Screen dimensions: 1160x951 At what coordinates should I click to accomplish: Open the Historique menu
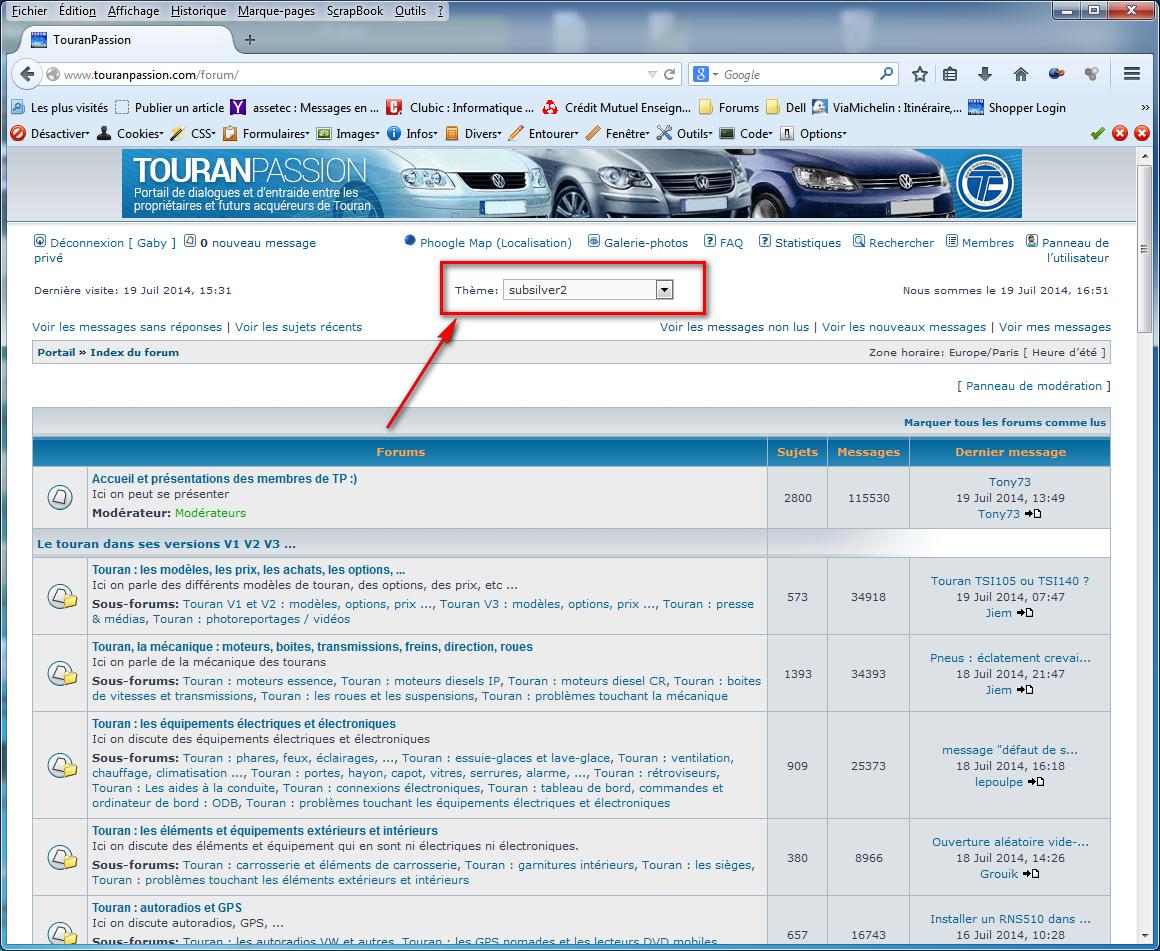point(198,11)
